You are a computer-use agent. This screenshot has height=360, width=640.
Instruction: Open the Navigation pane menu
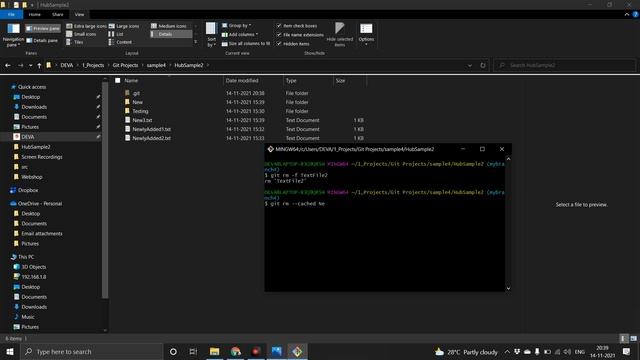point(13,35)
